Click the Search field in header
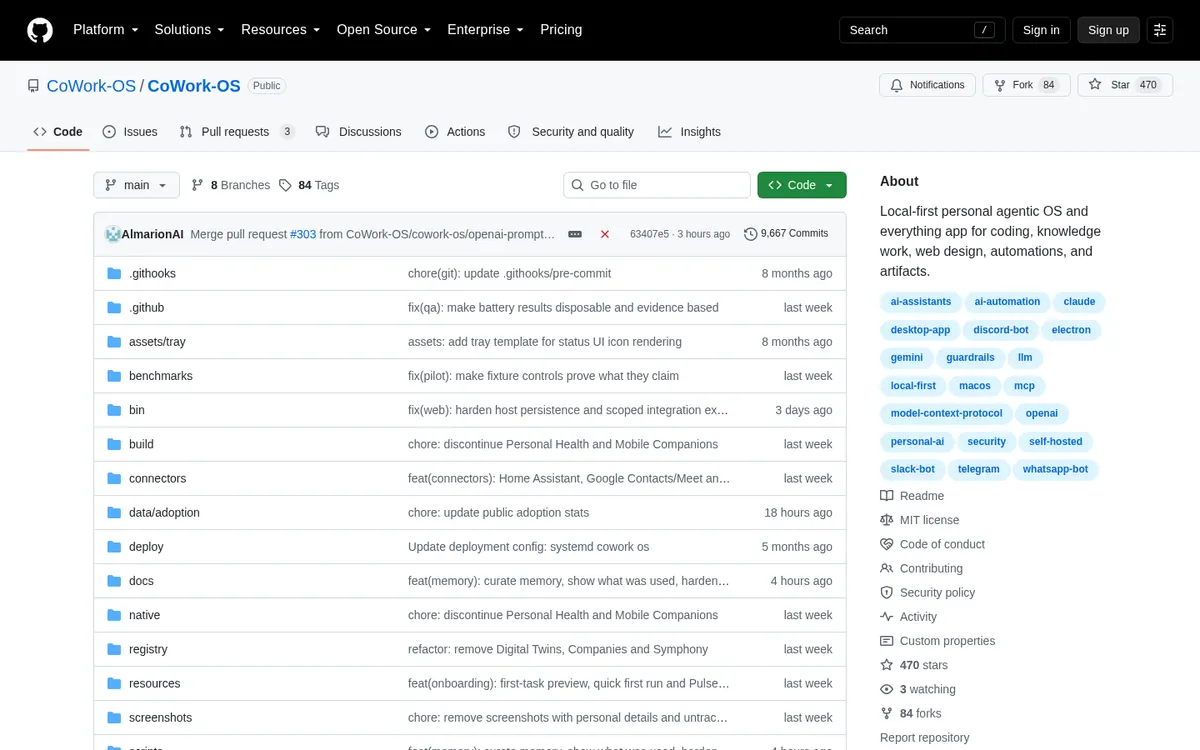This screenshot has width=1200, height=750. click(x=921, y=30)
